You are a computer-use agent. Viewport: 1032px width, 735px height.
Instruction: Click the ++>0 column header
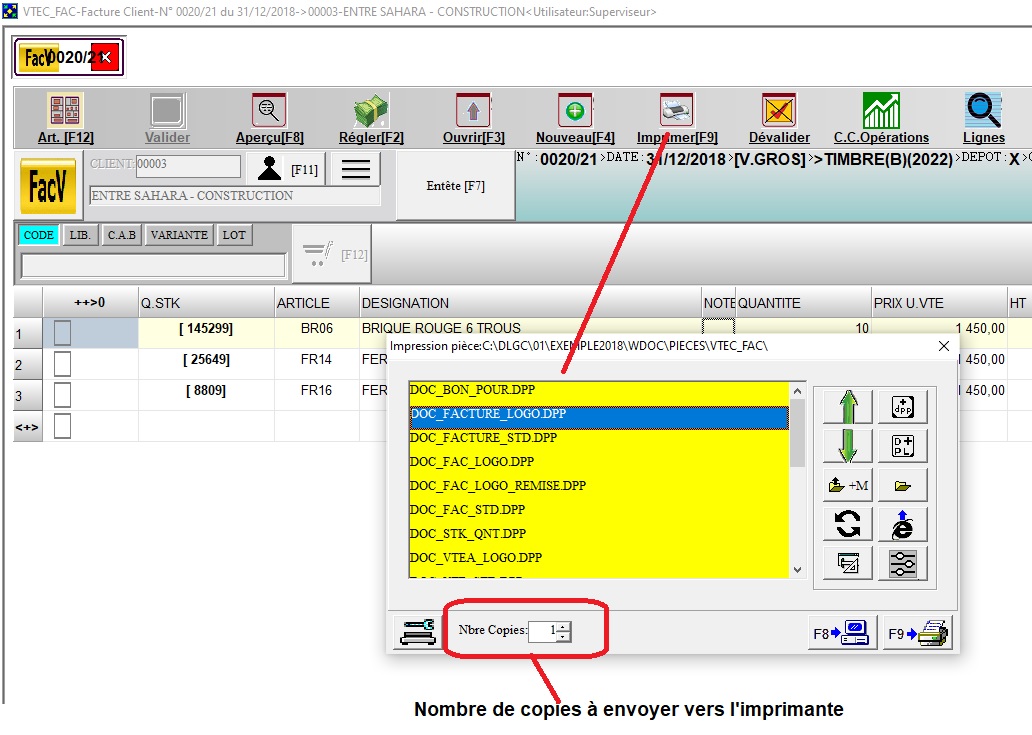[x=90, y=303]
